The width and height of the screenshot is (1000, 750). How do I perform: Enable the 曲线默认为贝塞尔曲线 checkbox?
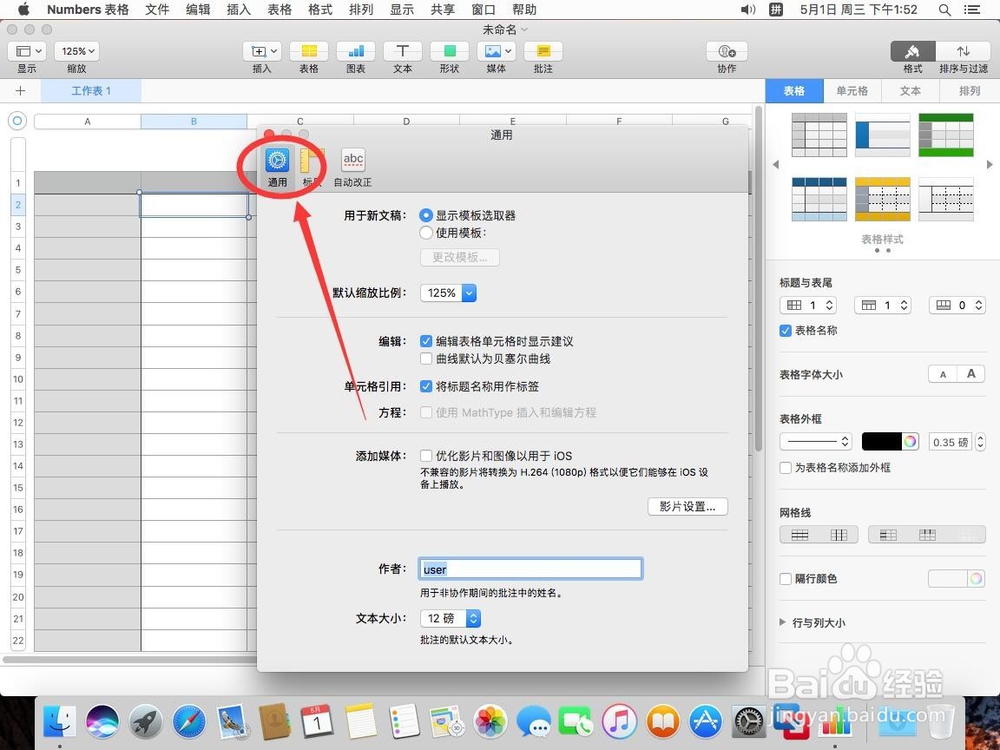point(426,357)
